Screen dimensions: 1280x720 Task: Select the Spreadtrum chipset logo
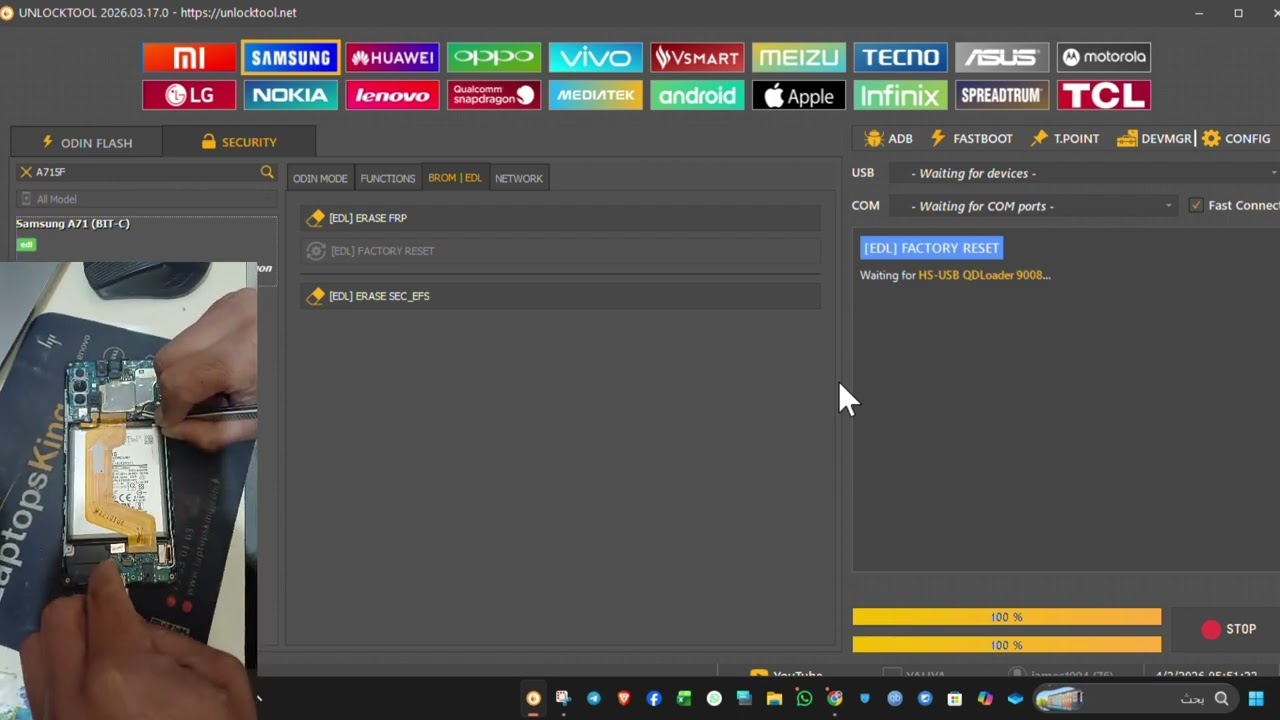[x=1001, y=95]
